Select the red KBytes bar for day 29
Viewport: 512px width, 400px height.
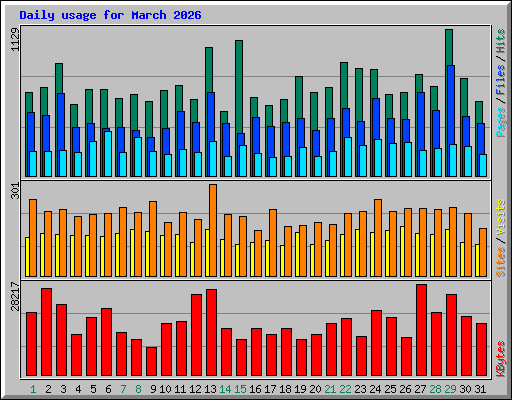pyautogui.click(x=451, y=335)
